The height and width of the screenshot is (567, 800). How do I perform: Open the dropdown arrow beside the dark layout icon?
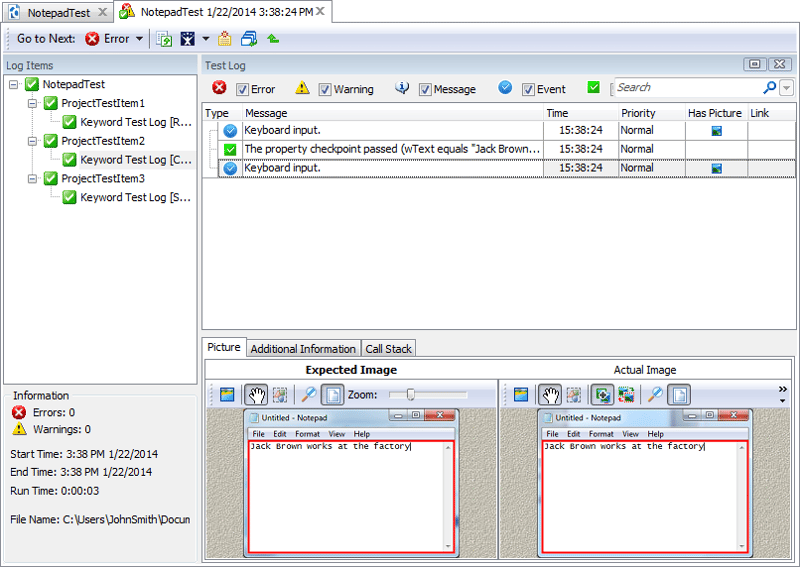206,39
